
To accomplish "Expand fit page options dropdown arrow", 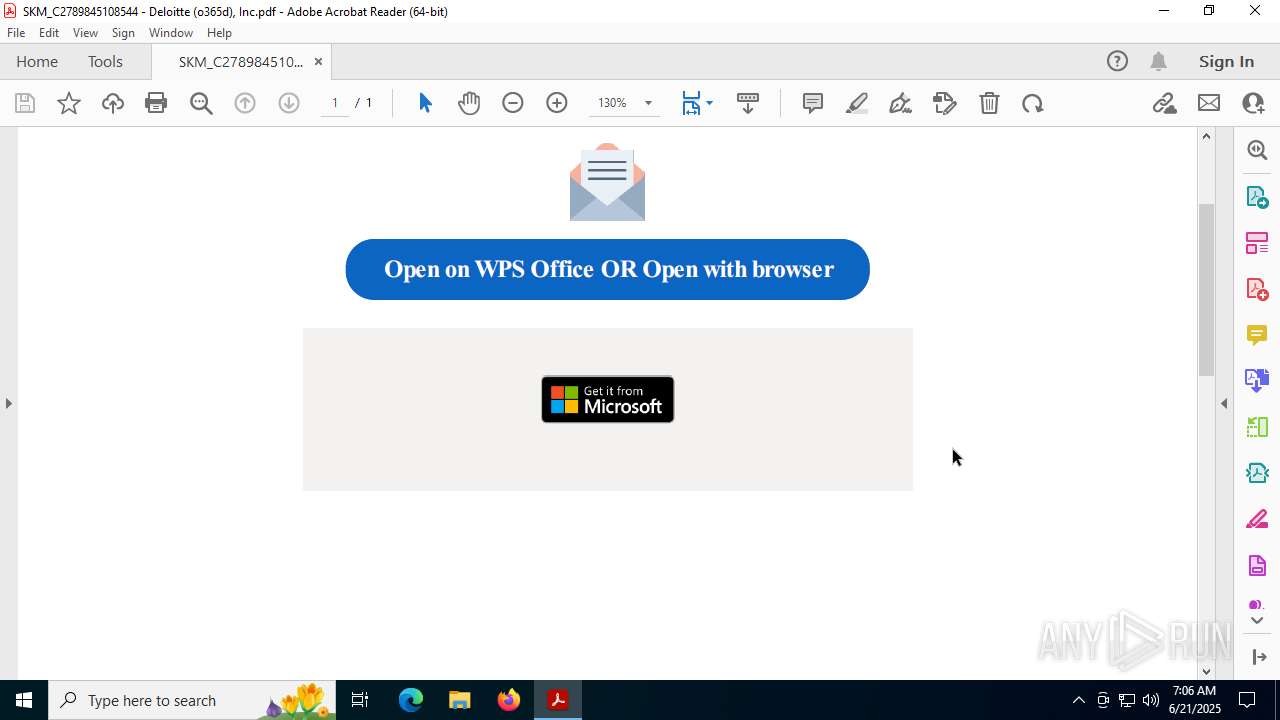I will coord(709,103).
